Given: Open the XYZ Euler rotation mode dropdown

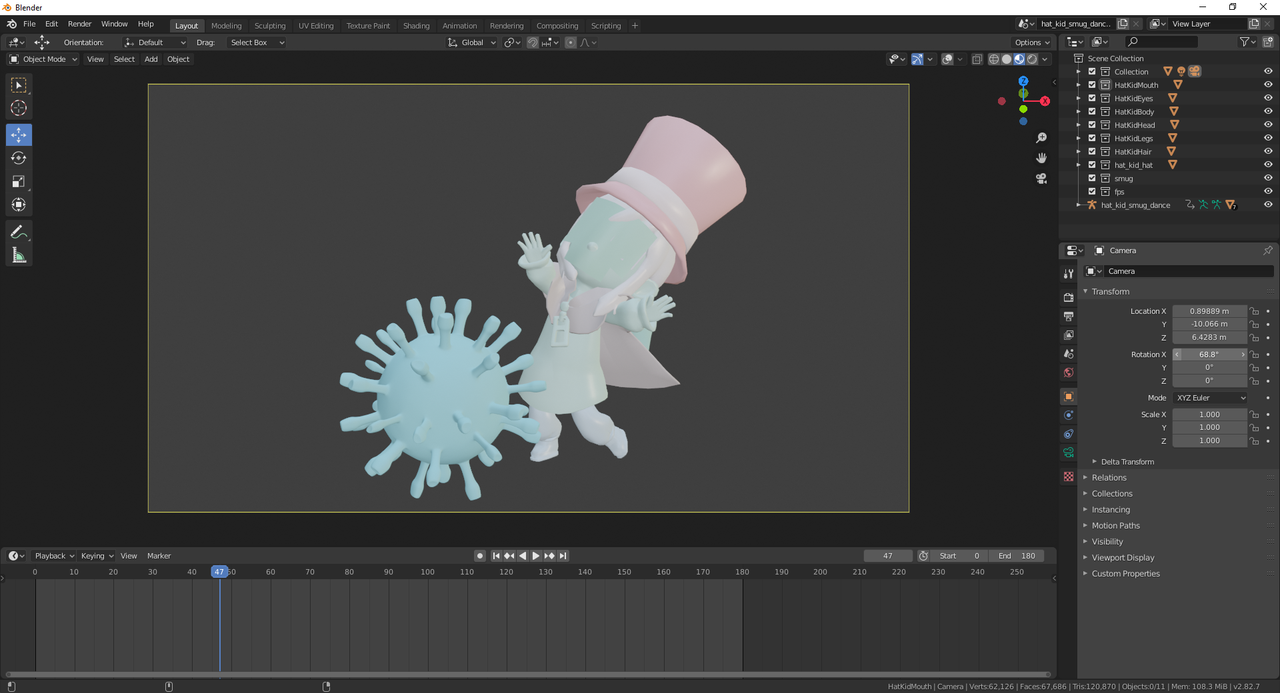Looking at the screenshot, I should click(1210, 398).
